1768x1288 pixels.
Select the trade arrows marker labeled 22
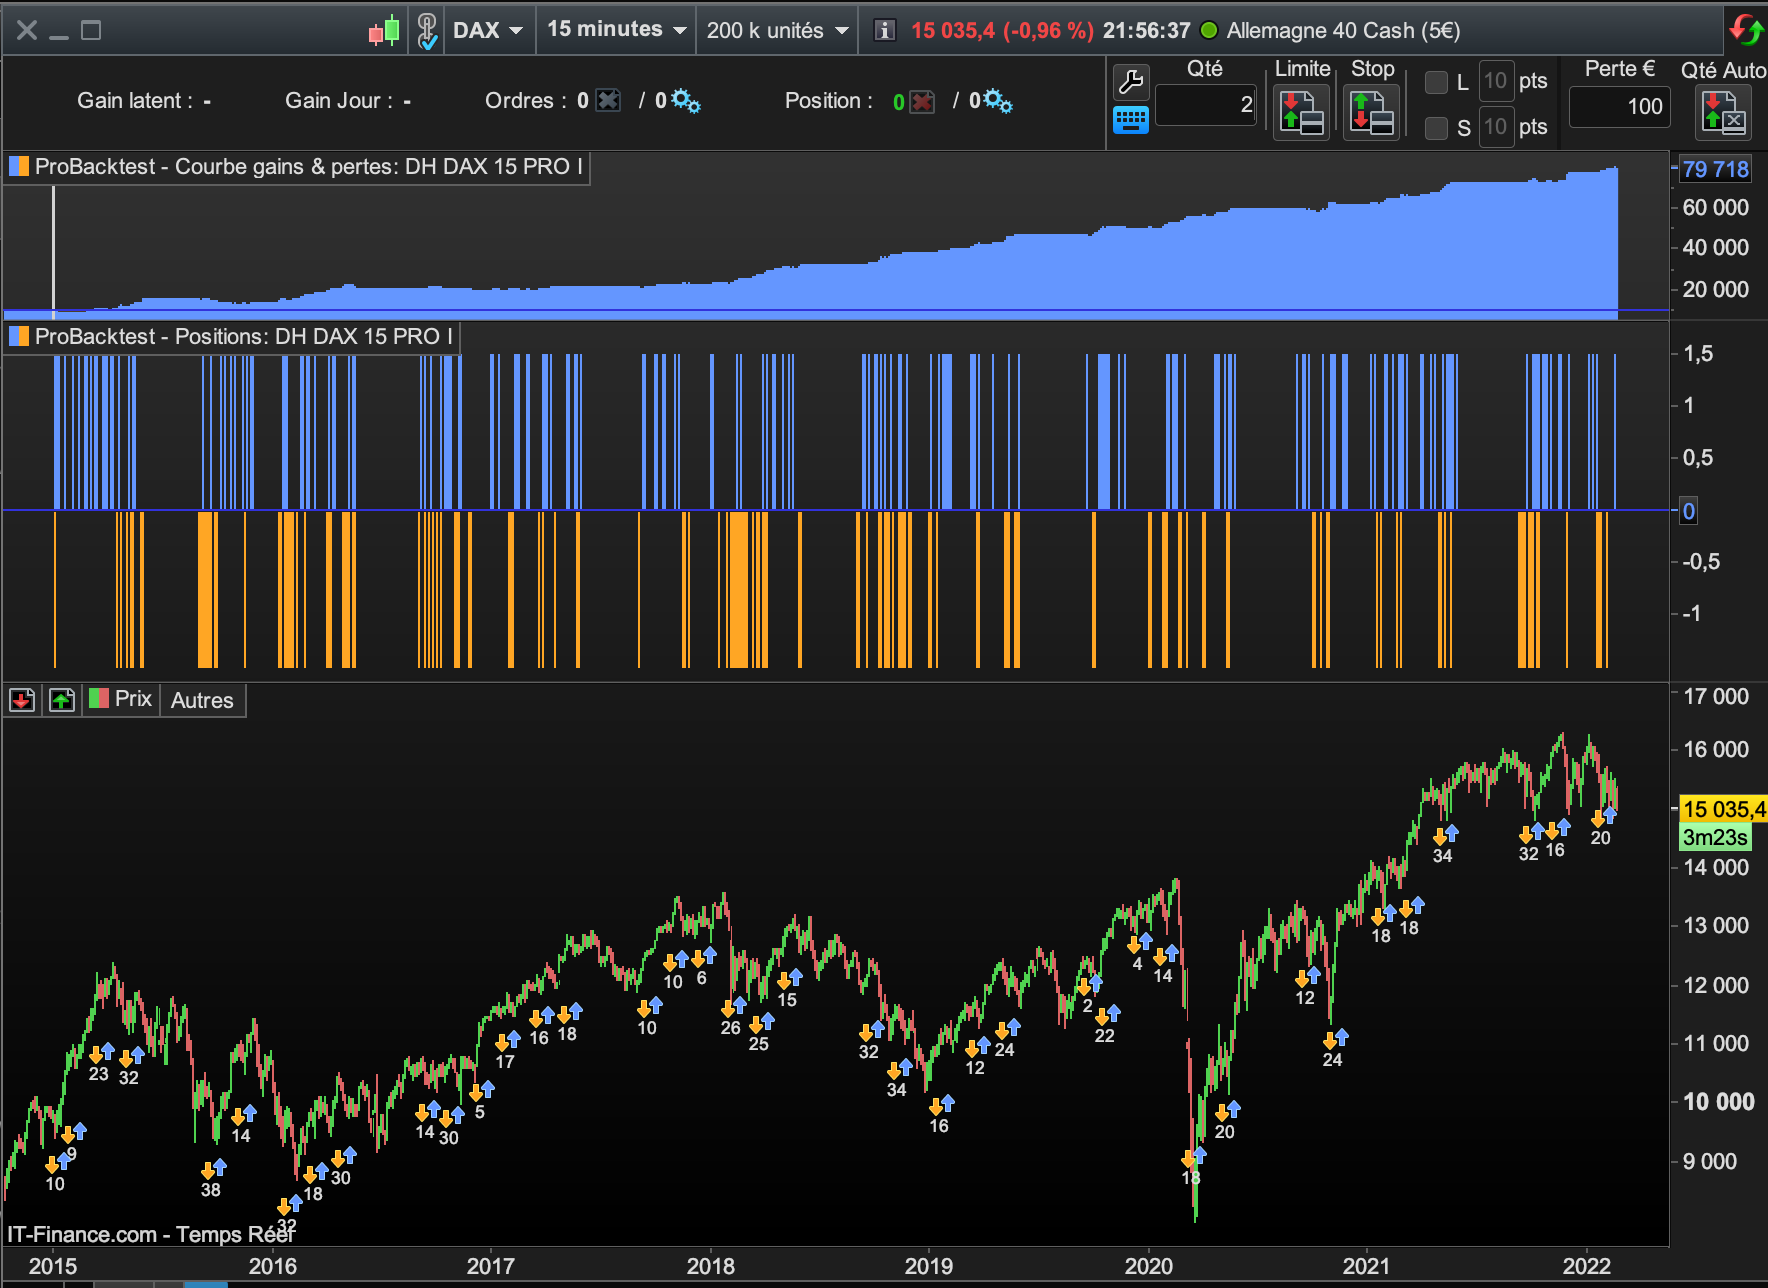coord(1107,1015)
